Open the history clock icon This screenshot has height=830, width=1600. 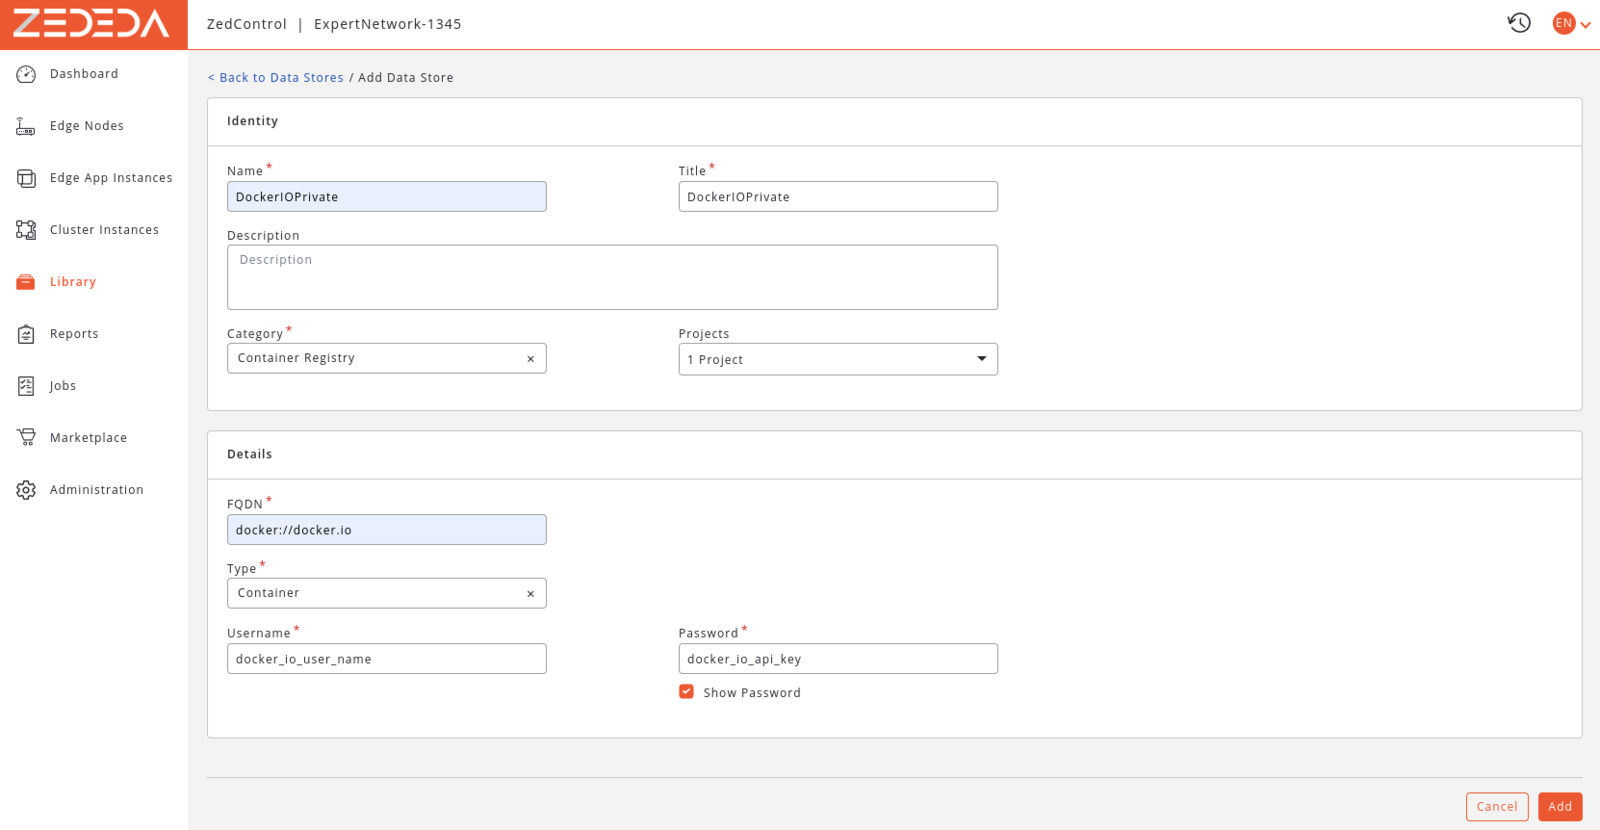(x=1519, y=23)
